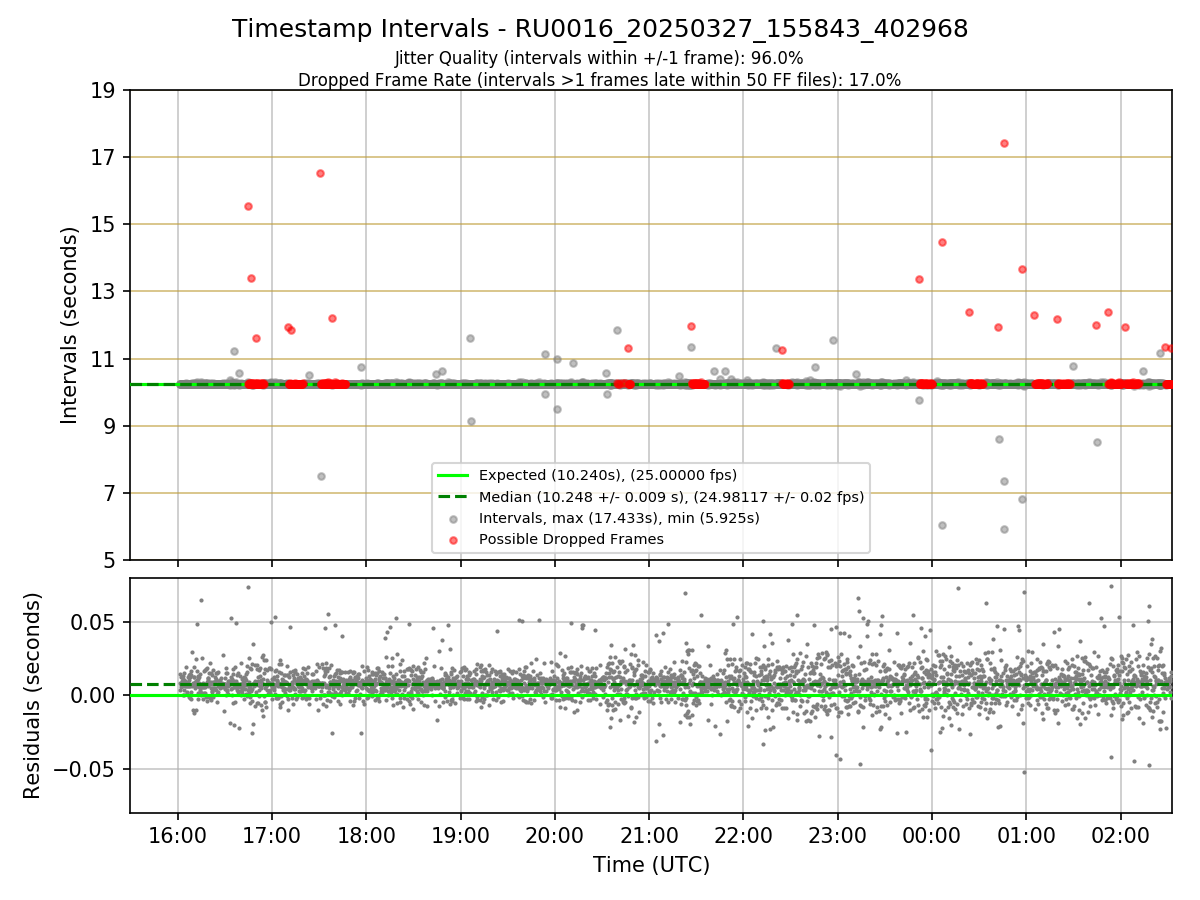Click the red dot marker in the legend
The height and width of the screenshot is (900, 1200).
(454, 540)
